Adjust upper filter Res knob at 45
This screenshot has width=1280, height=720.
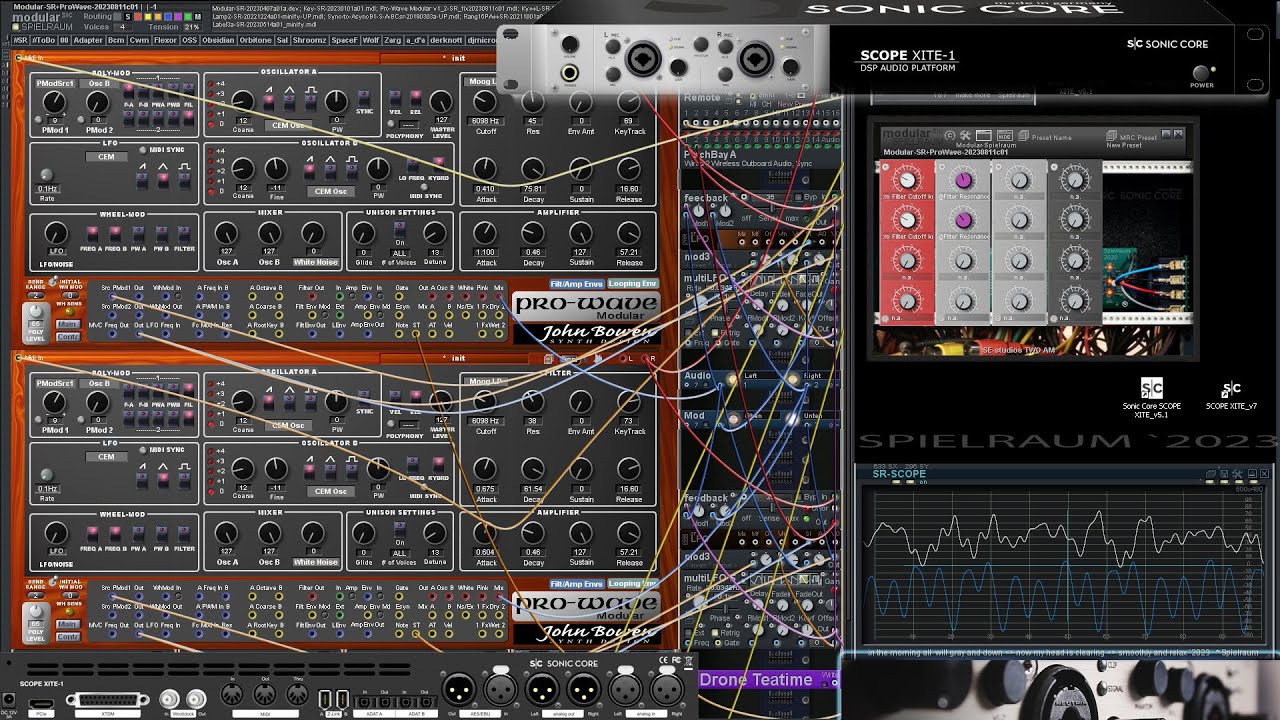point(533,101)
